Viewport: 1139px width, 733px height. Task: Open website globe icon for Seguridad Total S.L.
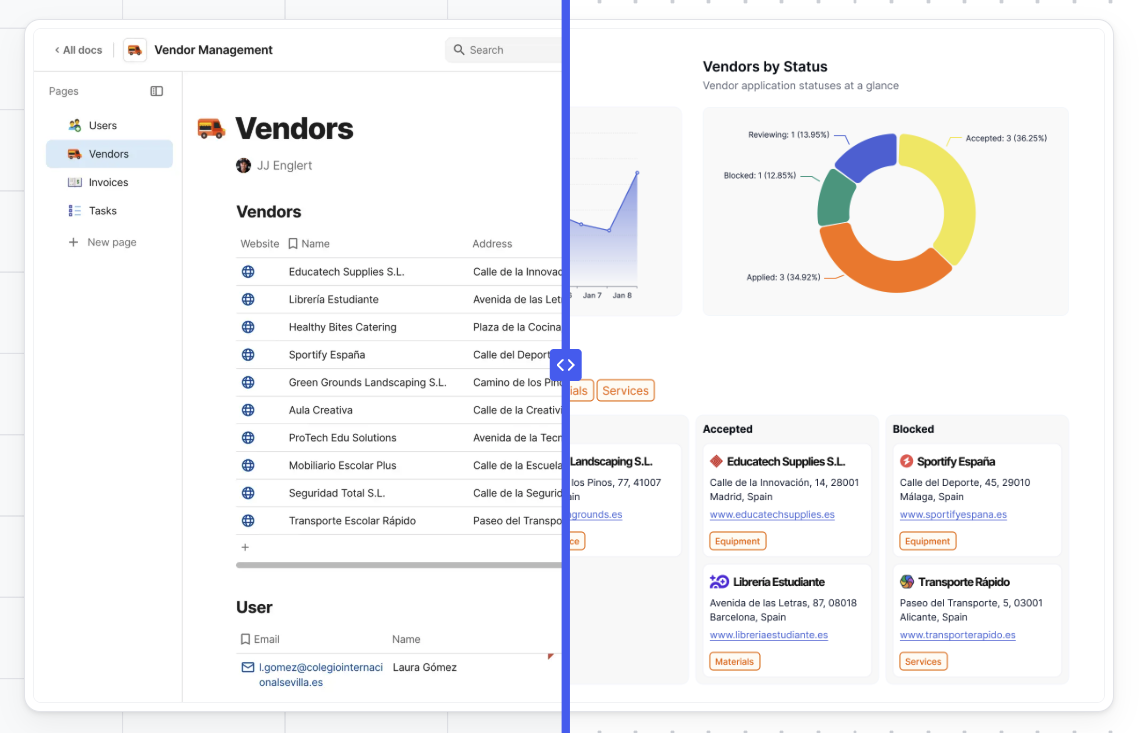[248, 493]
